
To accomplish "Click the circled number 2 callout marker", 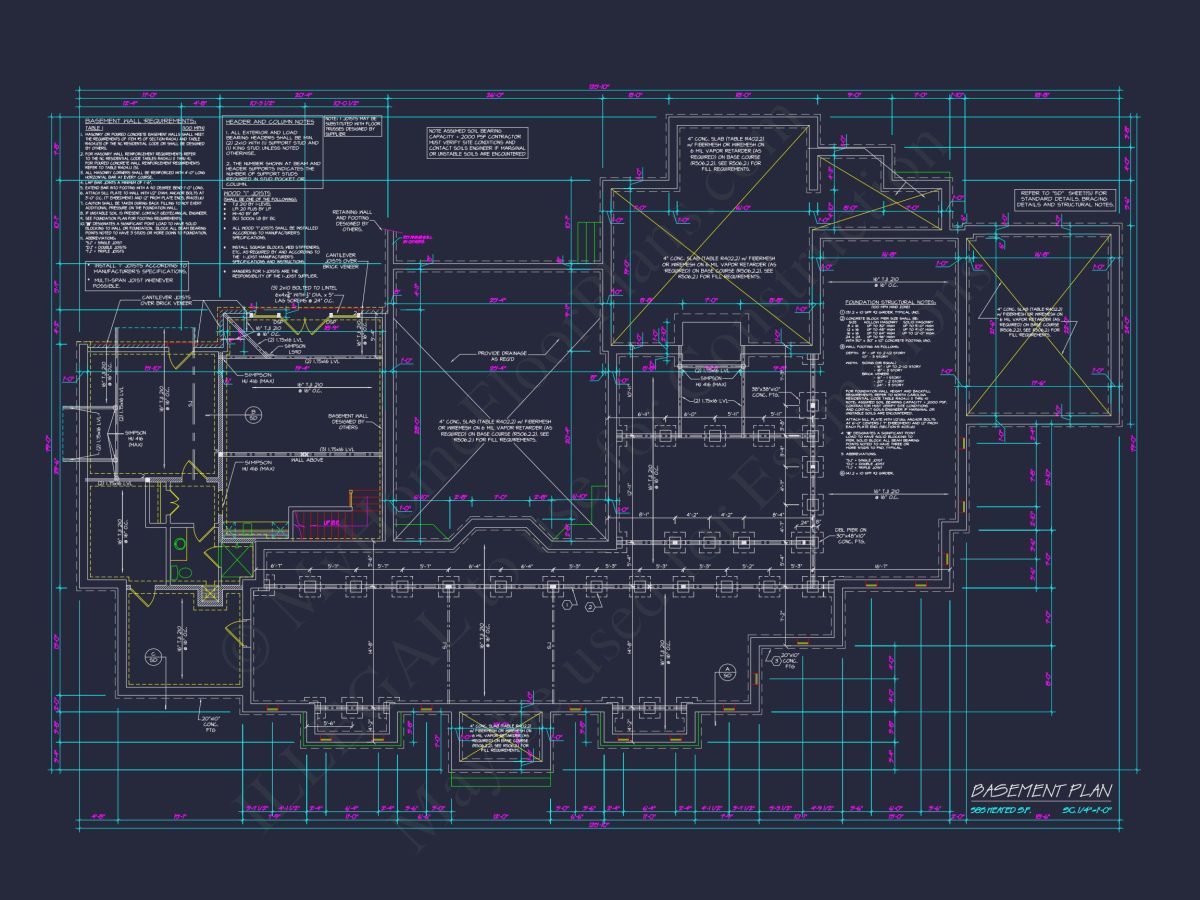I will tap(591, 607).
